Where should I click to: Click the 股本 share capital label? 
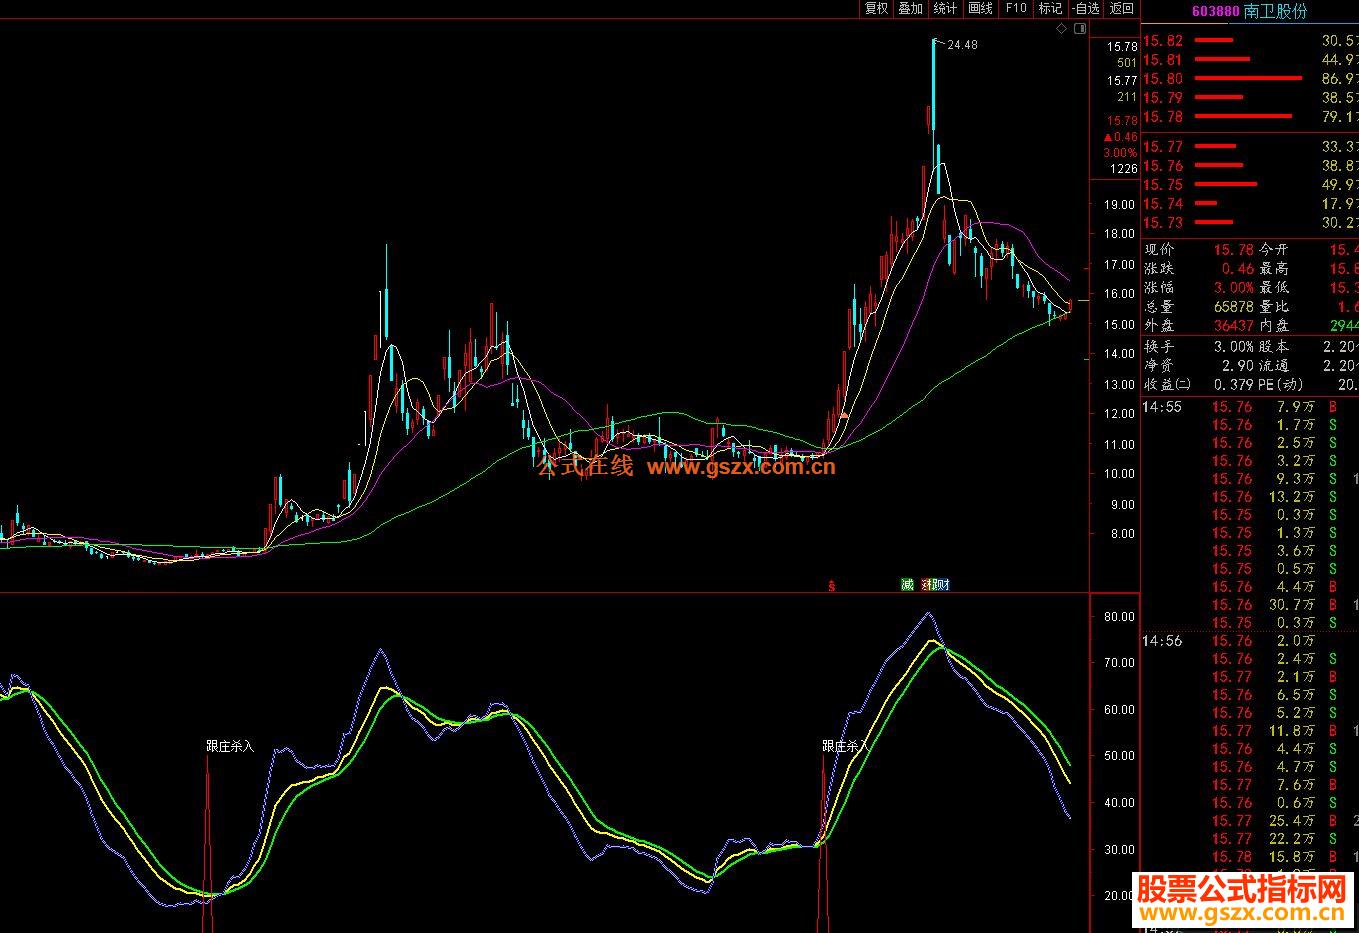[x=1273, y=346]
